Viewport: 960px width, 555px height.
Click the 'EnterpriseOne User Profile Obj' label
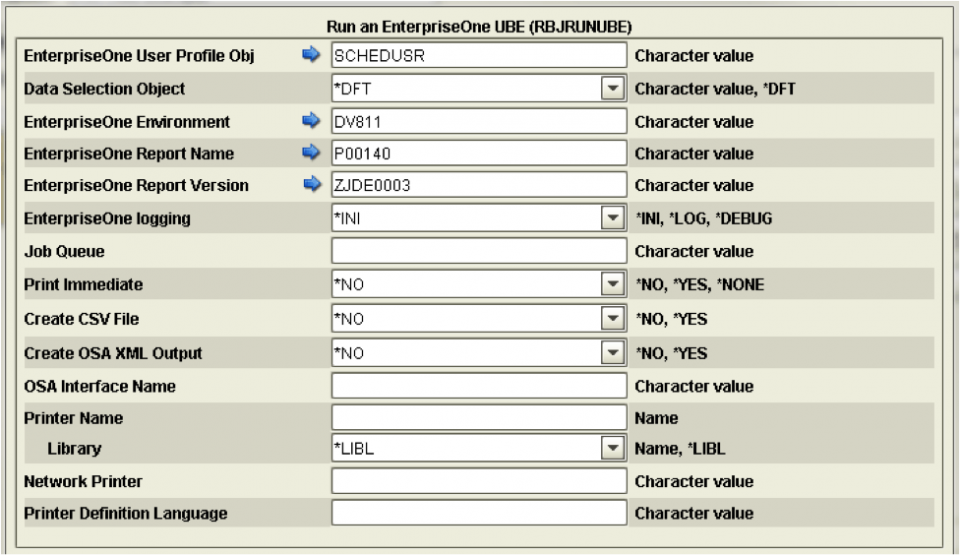pyautogui.click(x=139, y=56)
